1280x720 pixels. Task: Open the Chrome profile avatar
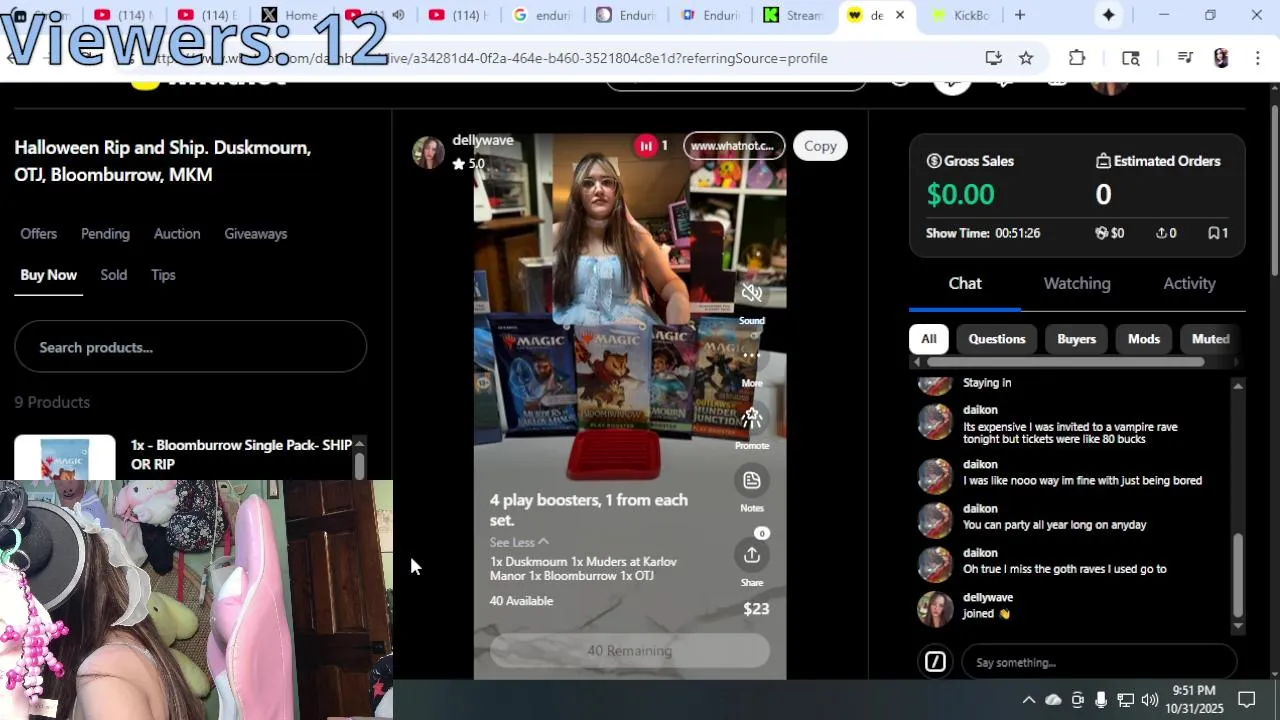tap(1221, 58)
